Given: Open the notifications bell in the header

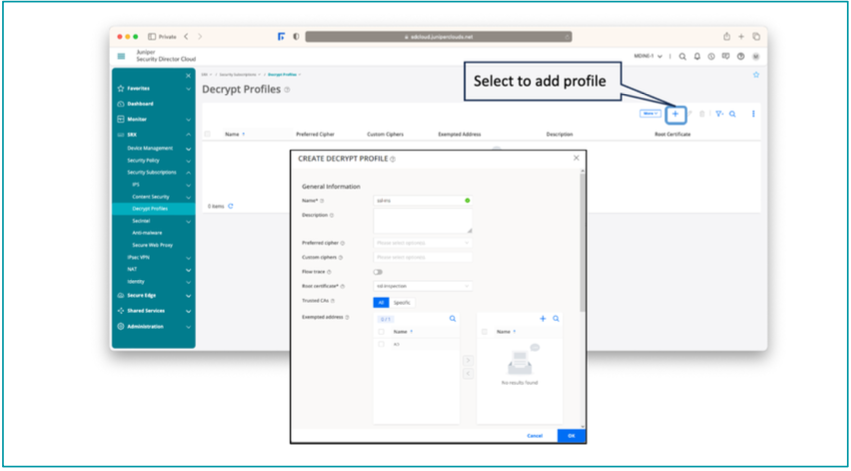Looking at the screenshot, I should [697, 56].
